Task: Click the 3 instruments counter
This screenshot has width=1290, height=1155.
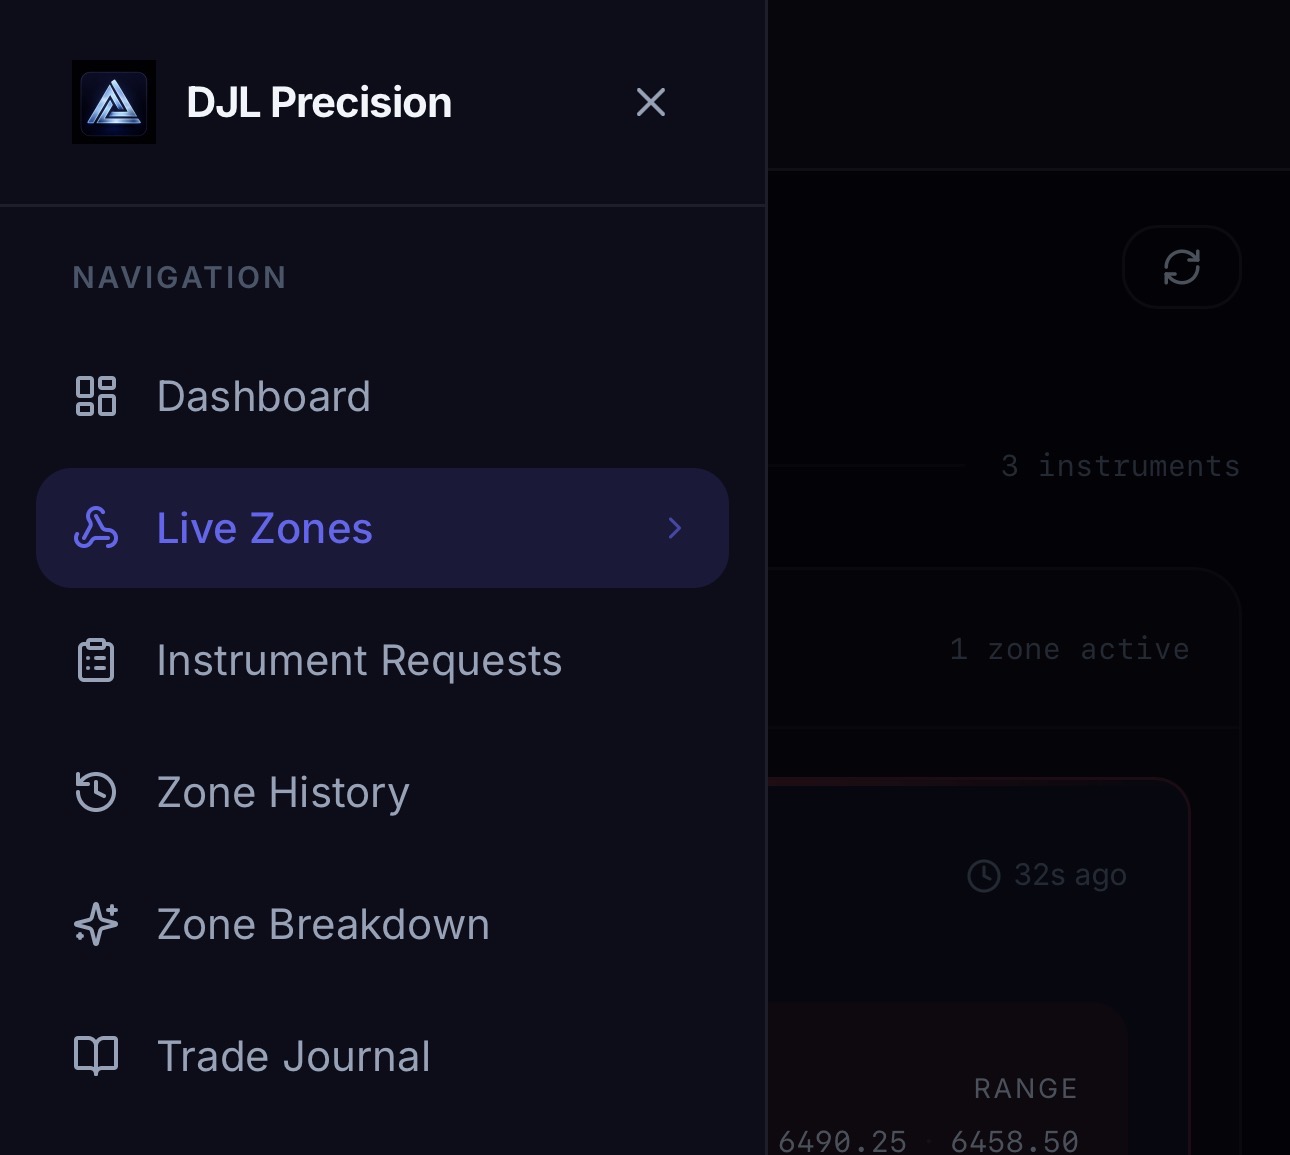Action: 1120,465
